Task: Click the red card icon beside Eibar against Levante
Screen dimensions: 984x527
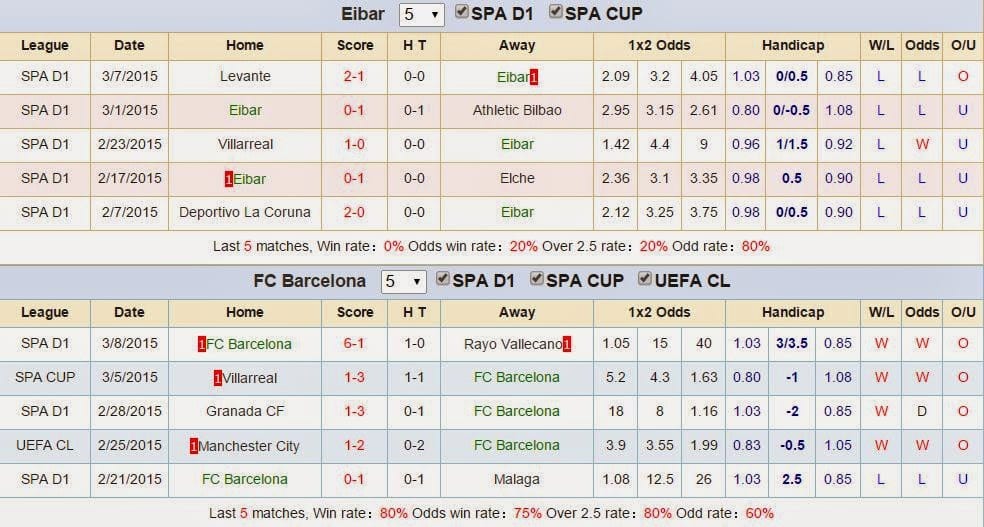Action: [x=534, y=77]
